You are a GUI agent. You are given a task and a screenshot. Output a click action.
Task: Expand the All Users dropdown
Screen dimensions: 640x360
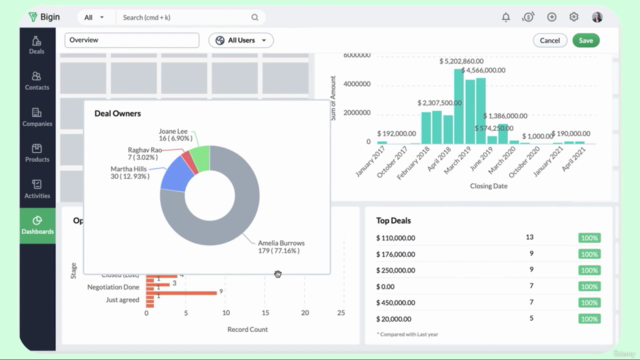tap(241, 40)
